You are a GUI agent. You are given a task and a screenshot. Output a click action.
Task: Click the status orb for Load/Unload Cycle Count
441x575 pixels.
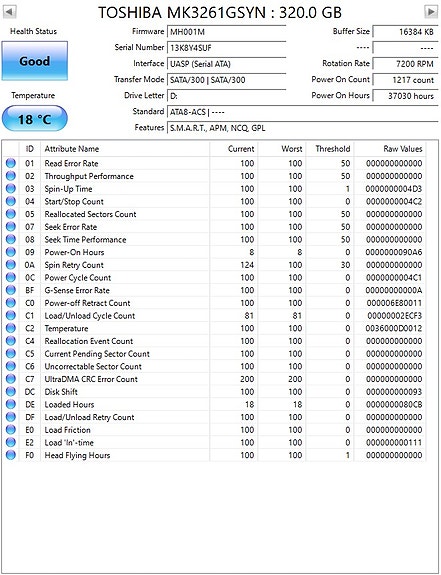pos(11,315)
